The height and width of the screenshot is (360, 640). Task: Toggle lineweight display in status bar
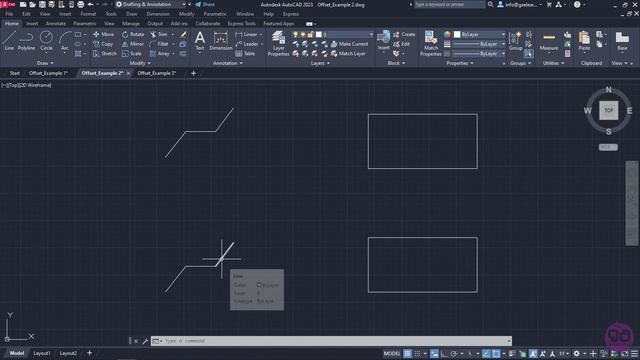pos(513,353)
